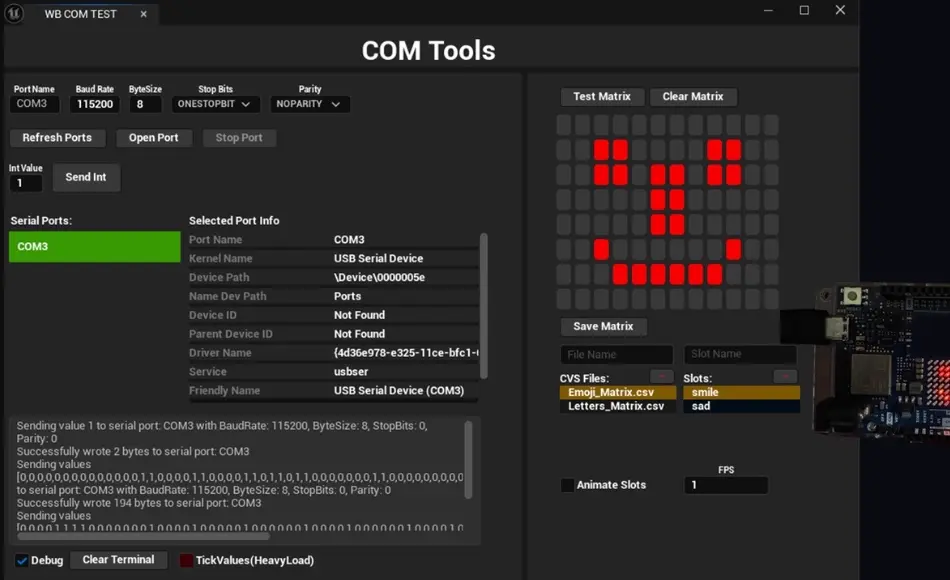
Task: Focus the Baud Rate input field
Action: 95,104
